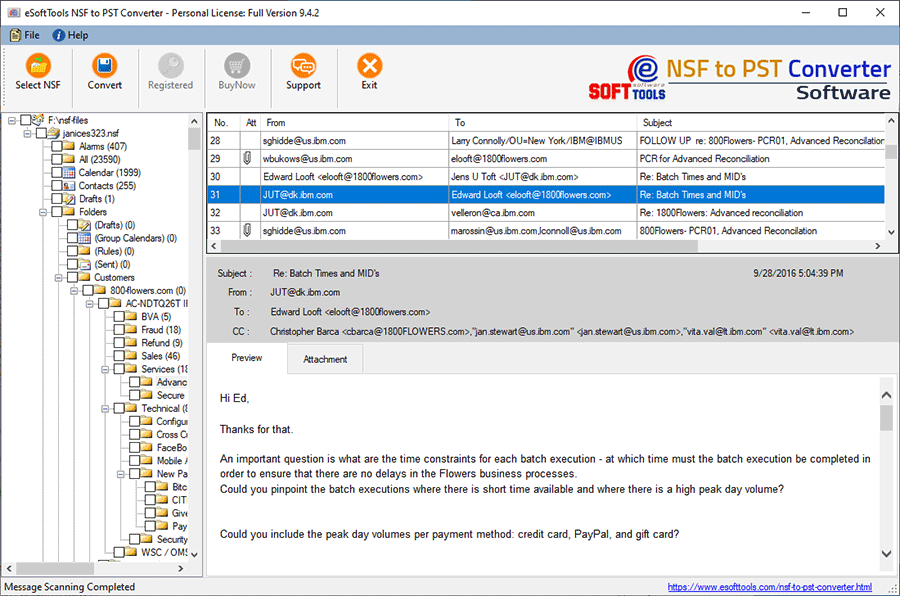Check the Alarms (407) checkbox
The image size is (900, 596).
click(57, 146)
